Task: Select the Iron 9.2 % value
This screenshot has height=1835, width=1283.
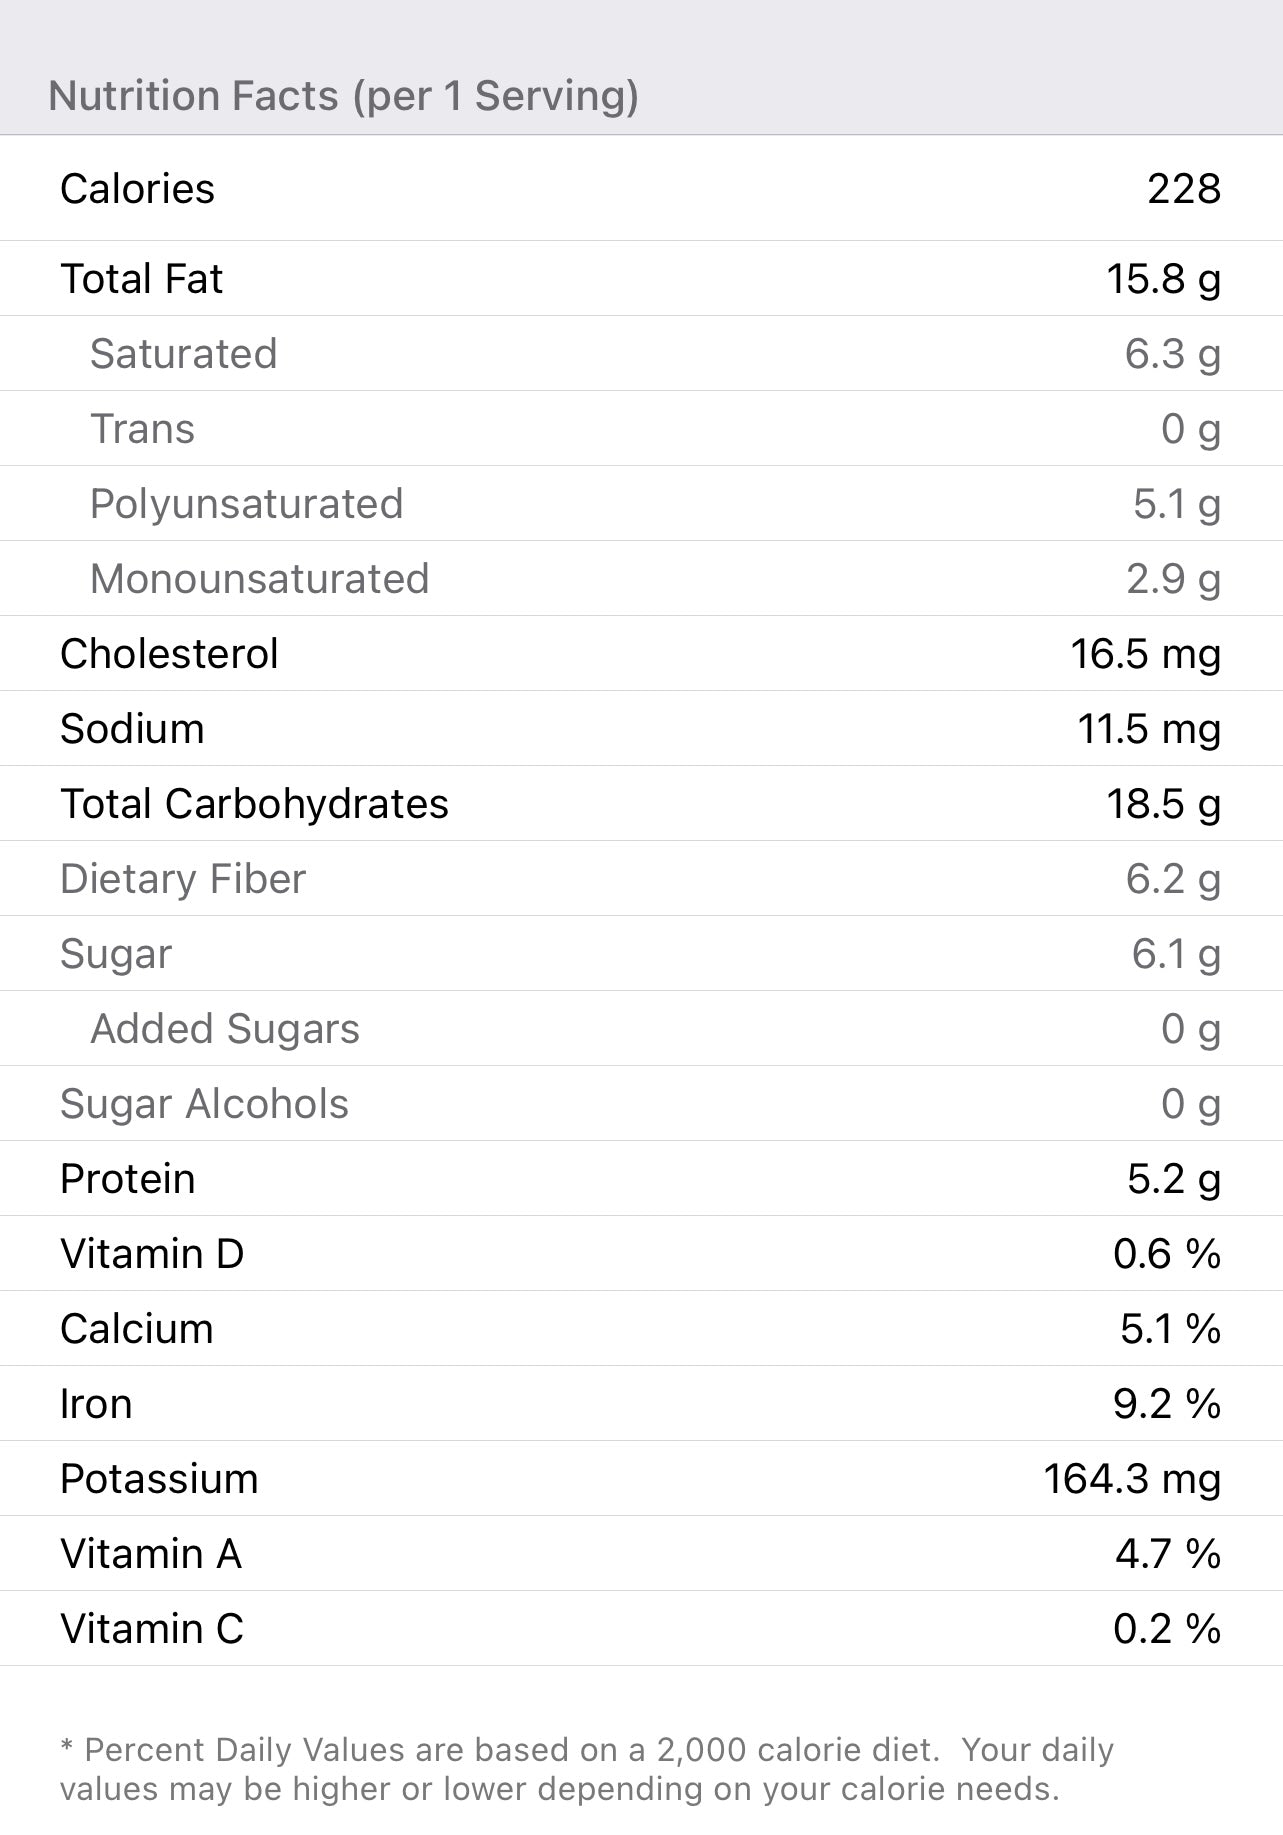Action: pyautogui.click(x=1166, y=1404)
